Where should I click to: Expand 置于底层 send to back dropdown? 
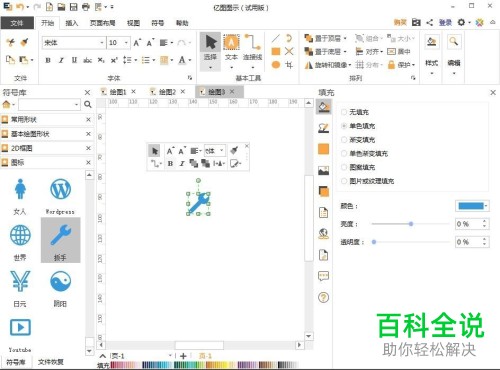(345, 51)
